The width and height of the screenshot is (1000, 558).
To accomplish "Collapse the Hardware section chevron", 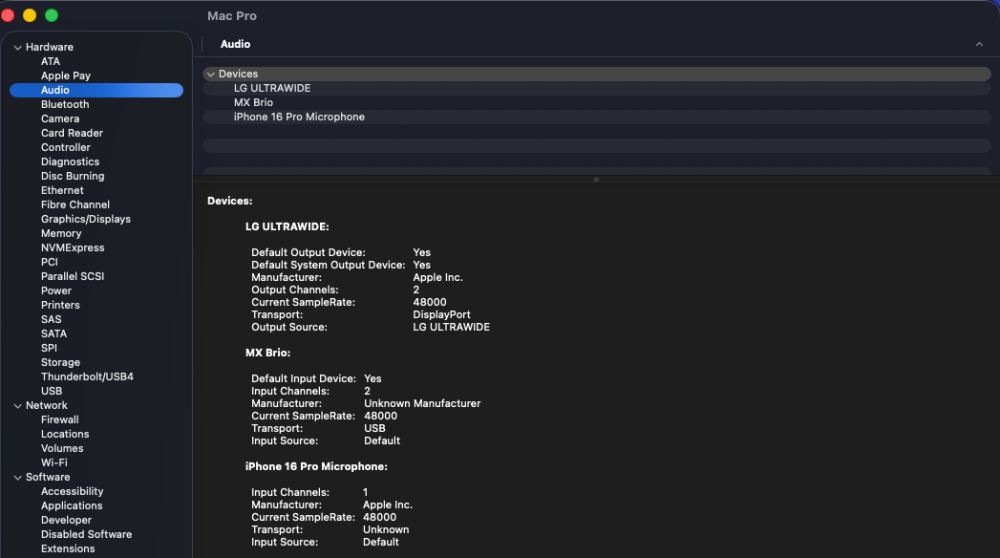I will coord(18,47).
